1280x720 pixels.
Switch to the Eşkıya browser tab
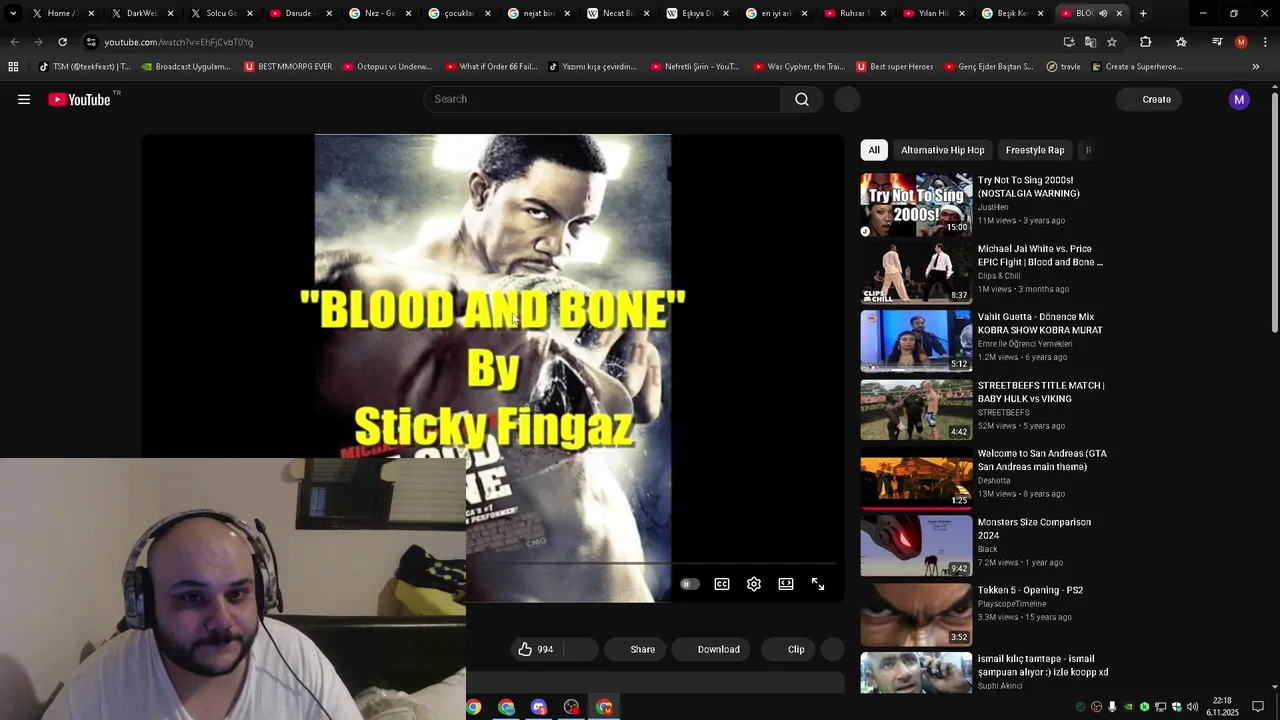pos(697,13)
